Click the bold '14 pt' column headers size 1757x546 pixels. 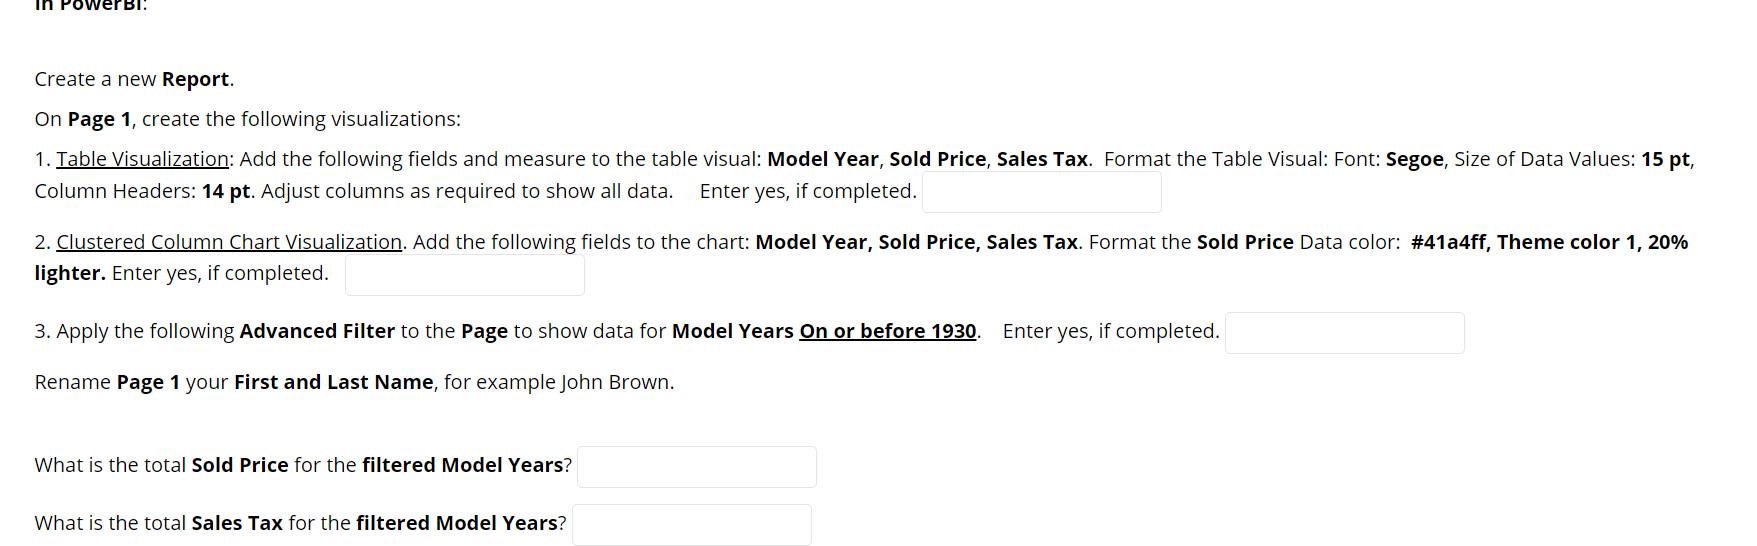click(226, 191)
